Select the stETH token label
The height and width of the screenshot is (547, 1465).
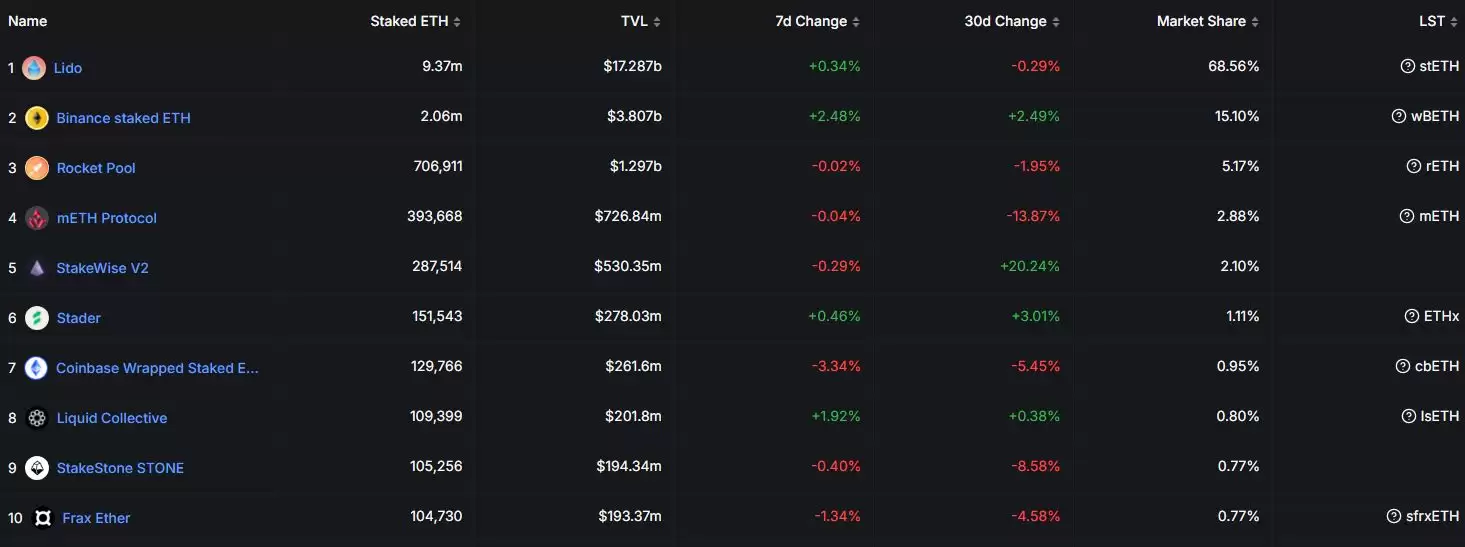[1440, 66]
